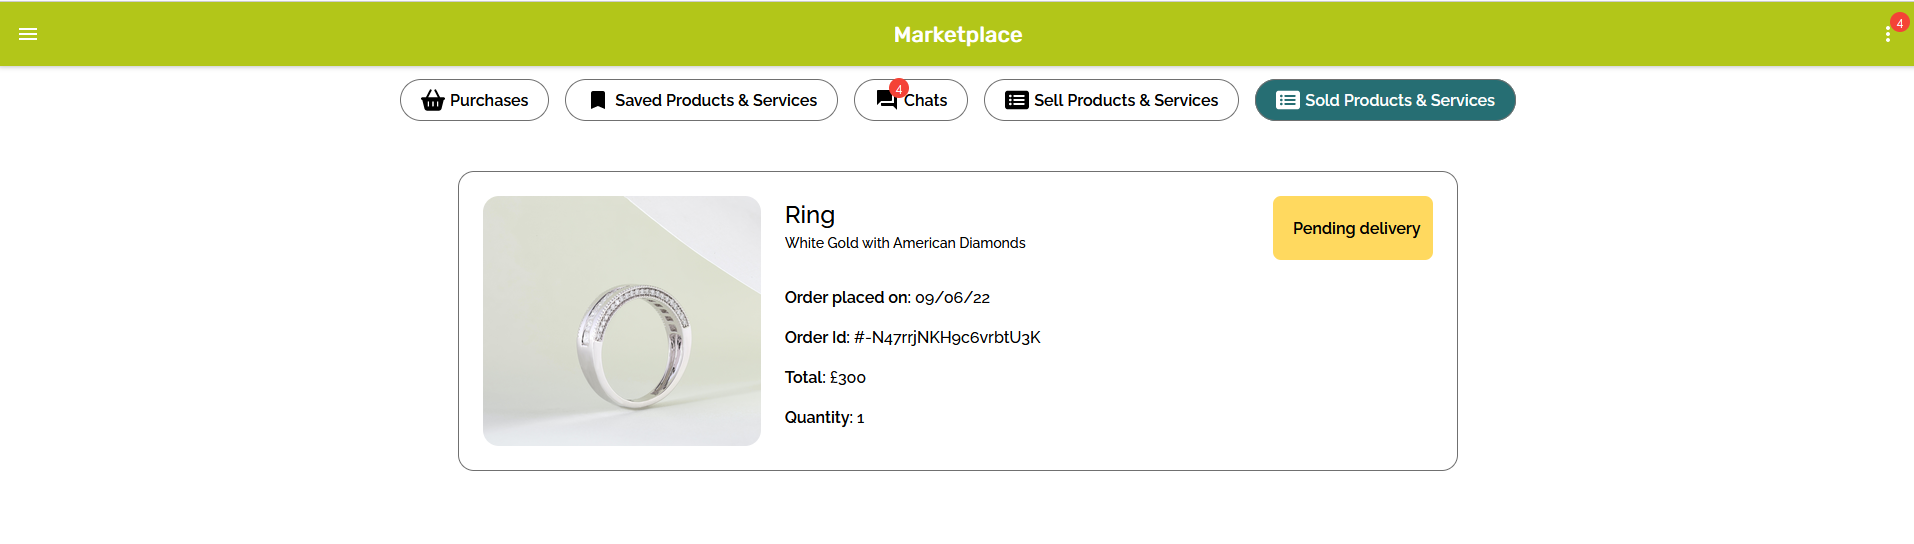This screenshot has width=1914, height=544.
Task: Click the list icon beside Sold Products
Action: [1287, 100]
